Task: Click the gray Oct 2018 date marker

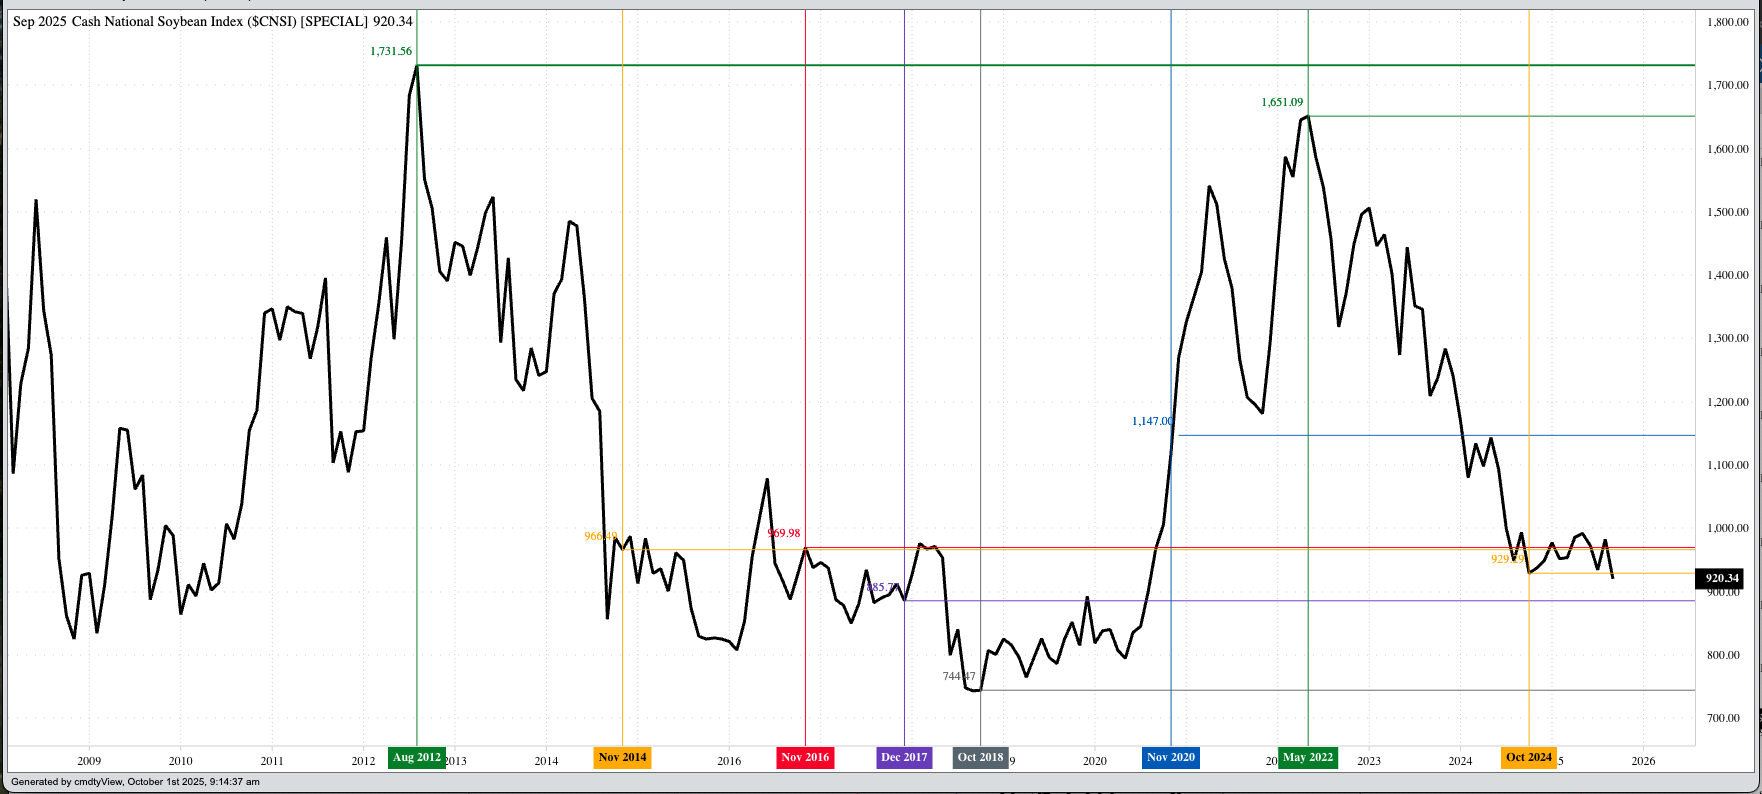Action: (980, 758)
